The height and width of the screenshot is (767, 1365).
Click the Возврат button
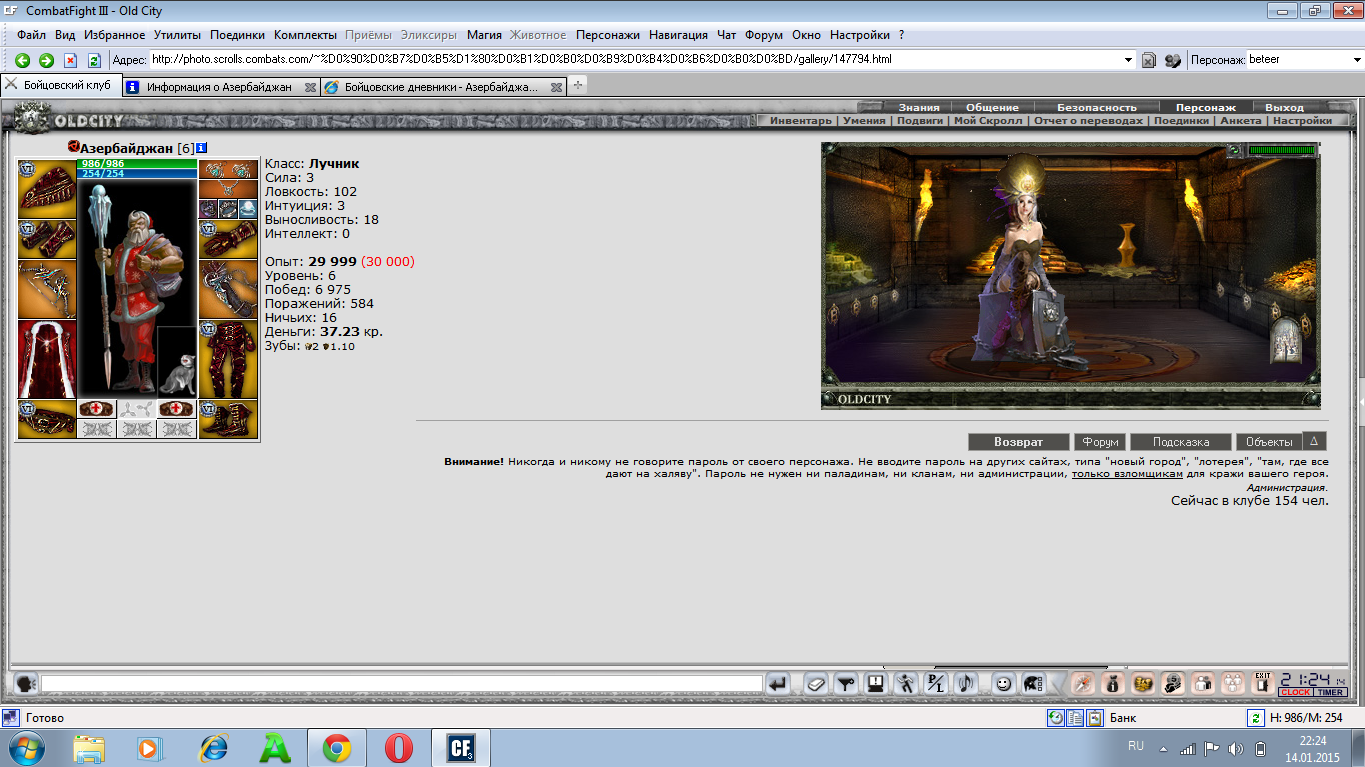point(1018,441)
